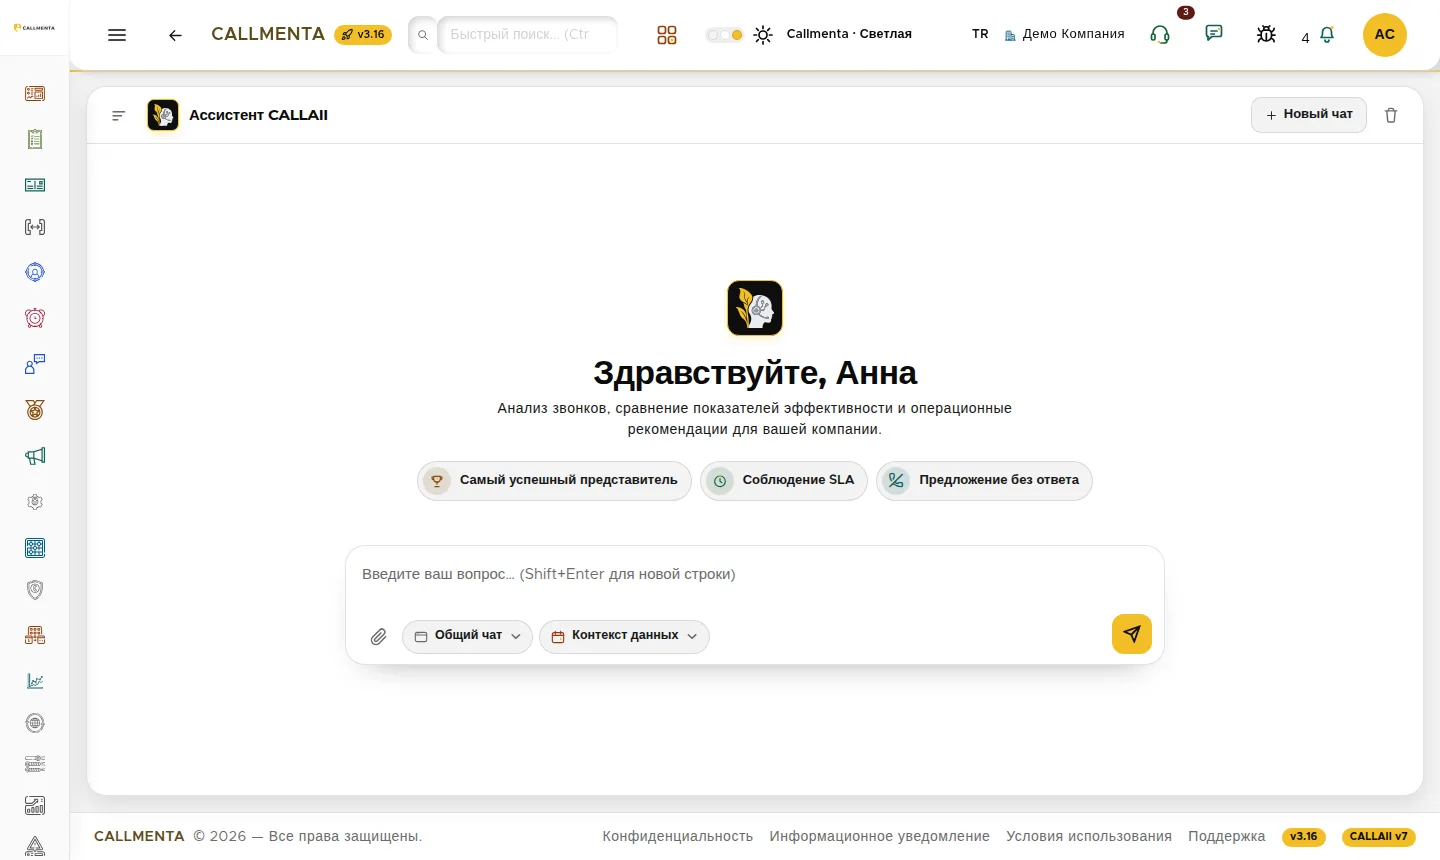Viewport: 1440px width, 860px height.
Task: Open the blue circuit grid sidebar icon
Action: 35,548
